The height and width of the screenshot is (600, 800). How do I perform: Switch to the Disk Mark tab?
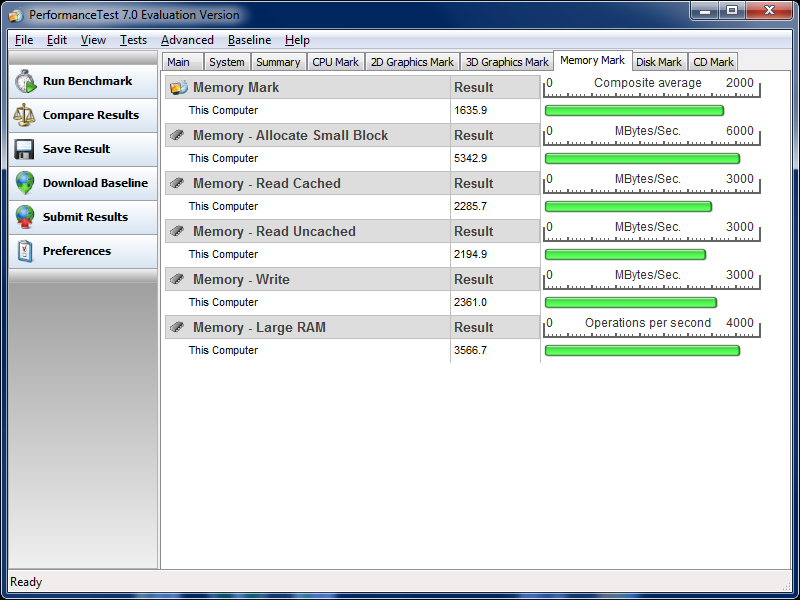tap(659, 62)
